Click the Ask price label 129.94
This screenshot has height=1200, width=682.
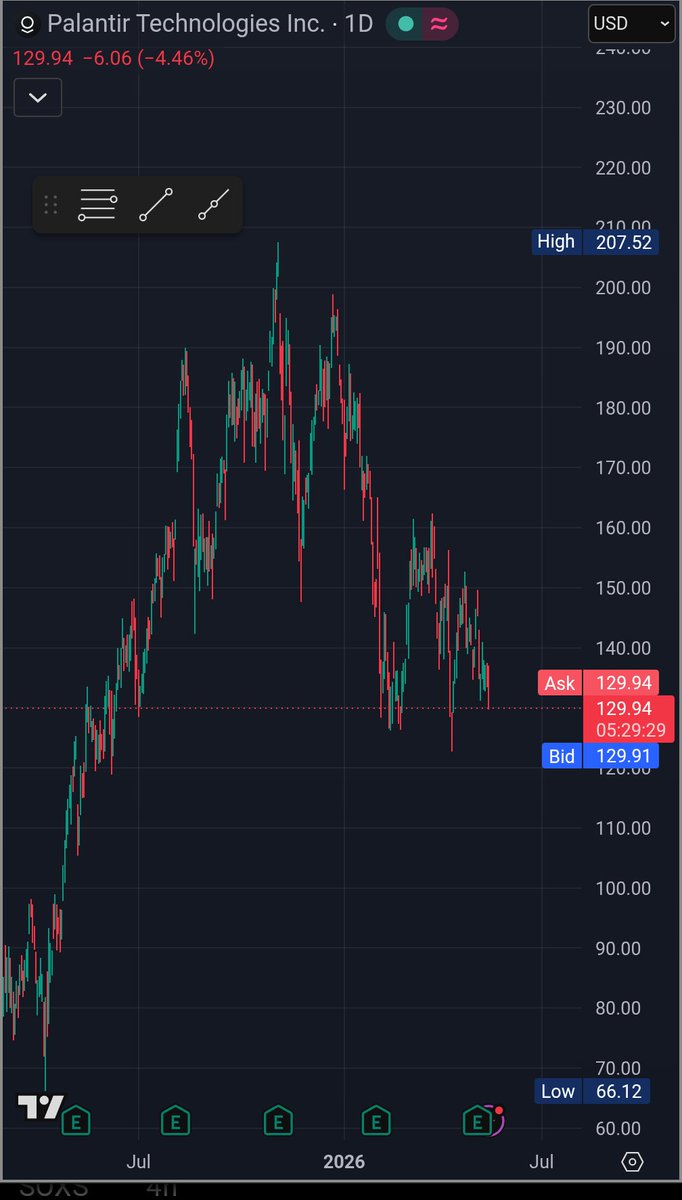tap(598, 683)
